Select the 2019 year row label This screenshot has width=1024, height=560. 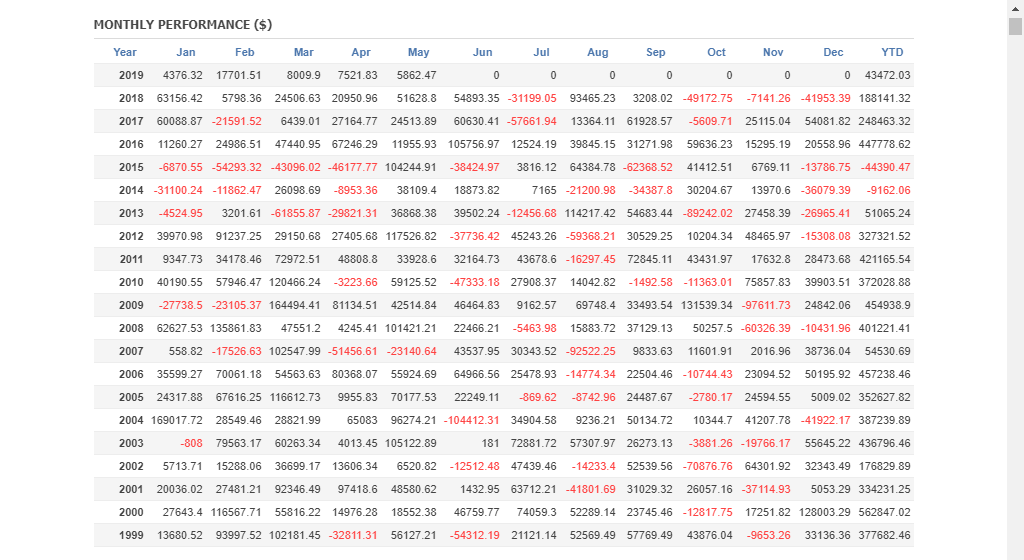131,75
